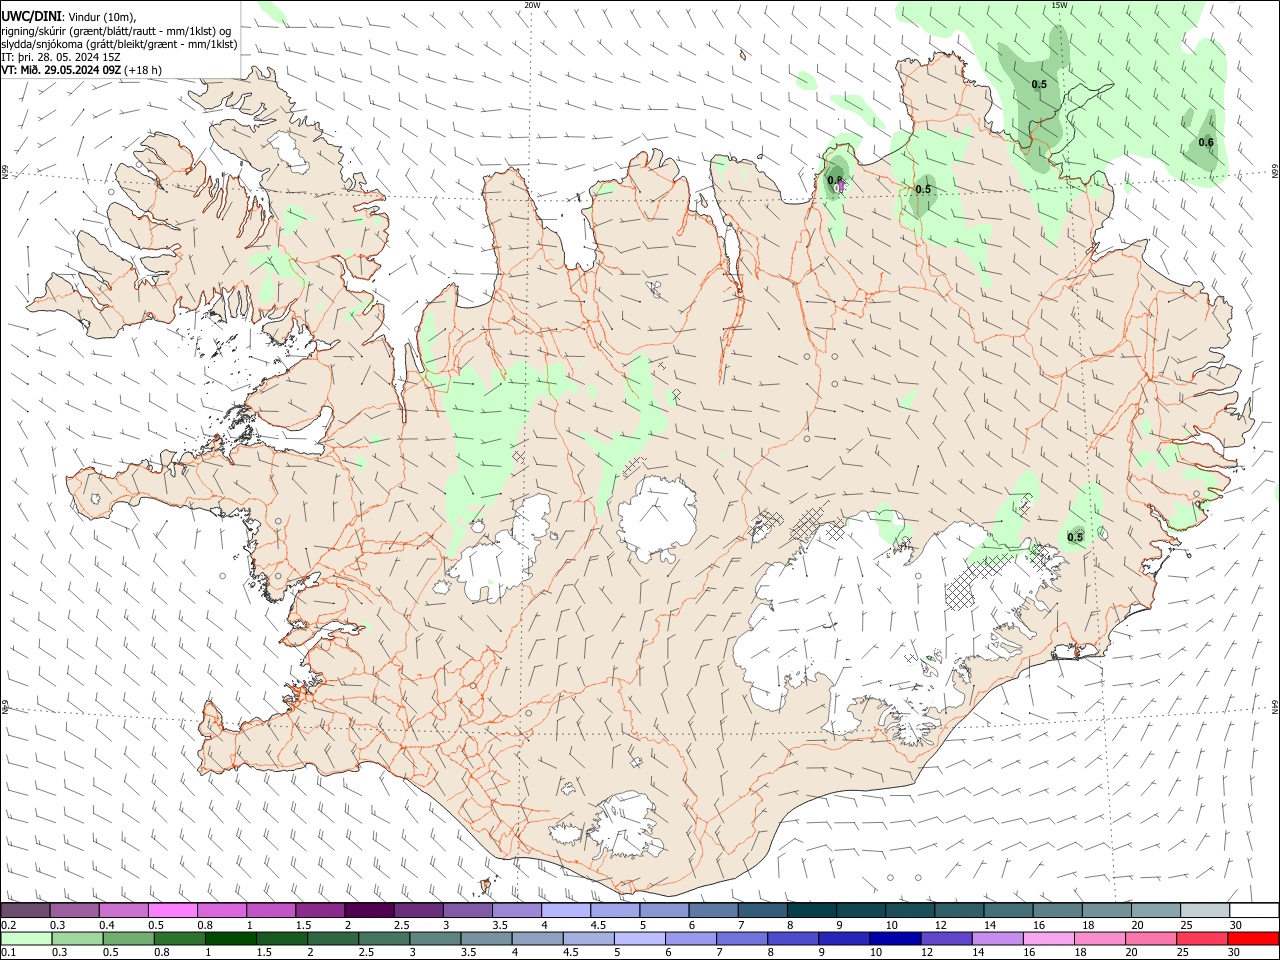
Task: Click the bright pink 0.5 snow swatch
Action: tap(173, 910)
